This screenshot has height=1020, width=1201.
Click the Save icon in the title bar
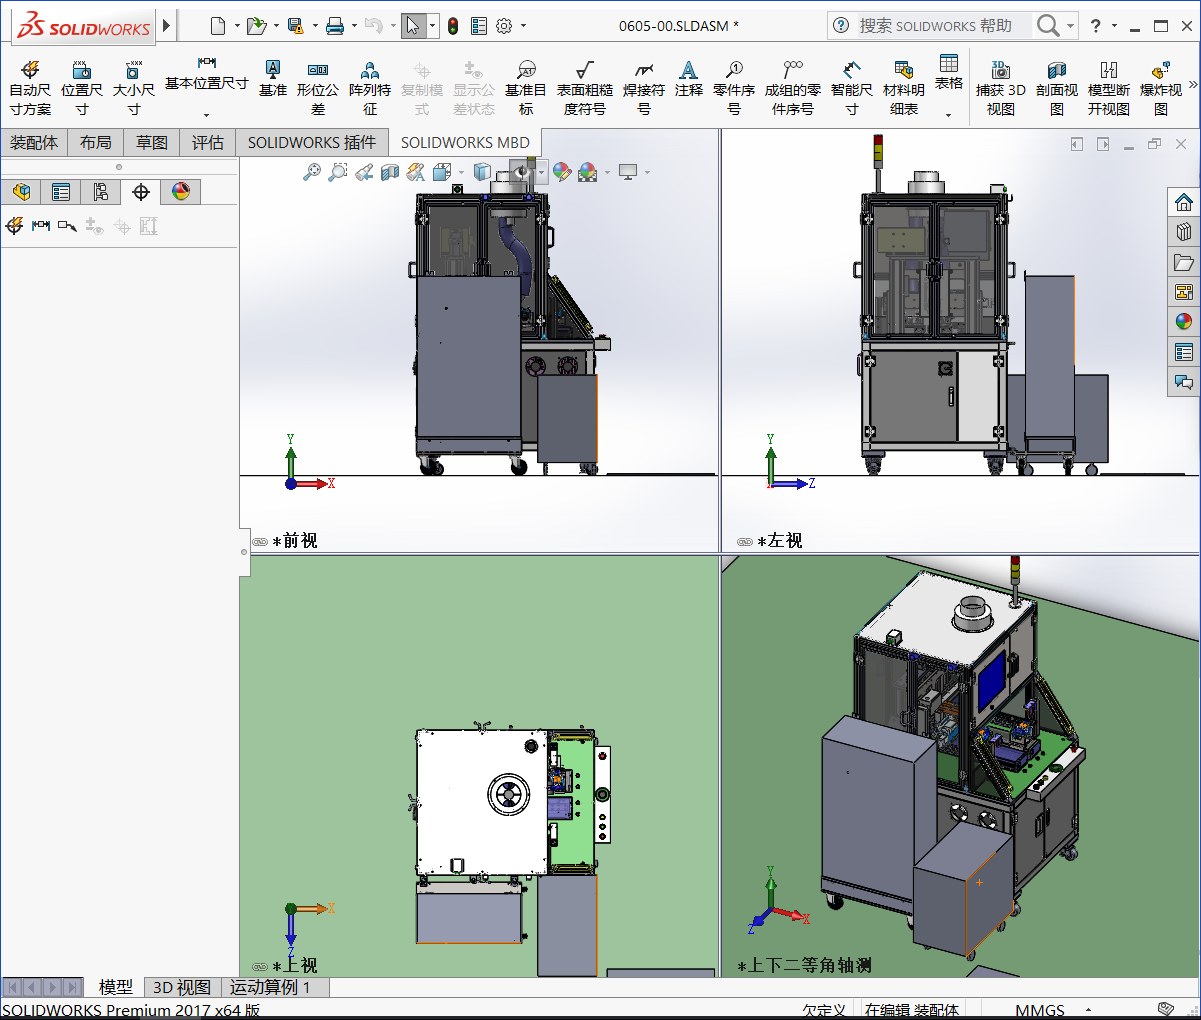(x=295, y=26)
